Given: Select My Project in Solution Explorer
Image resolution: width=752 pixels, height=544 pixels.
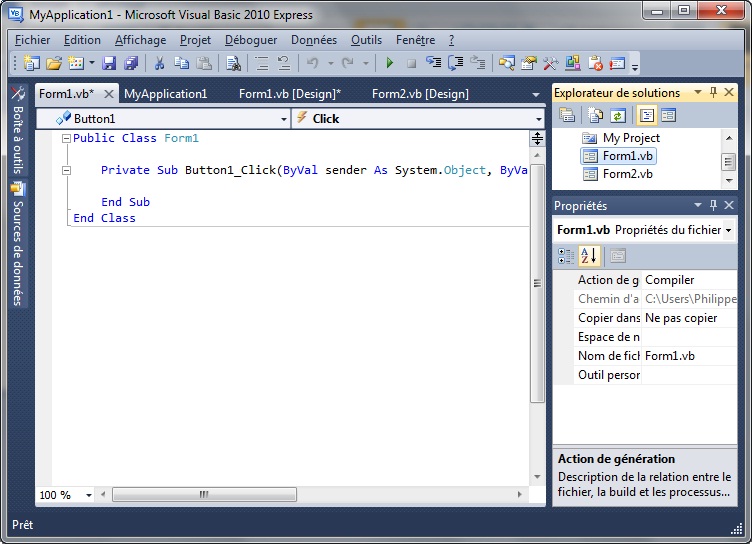Looking at the screenshot, I should pos(621,138).
